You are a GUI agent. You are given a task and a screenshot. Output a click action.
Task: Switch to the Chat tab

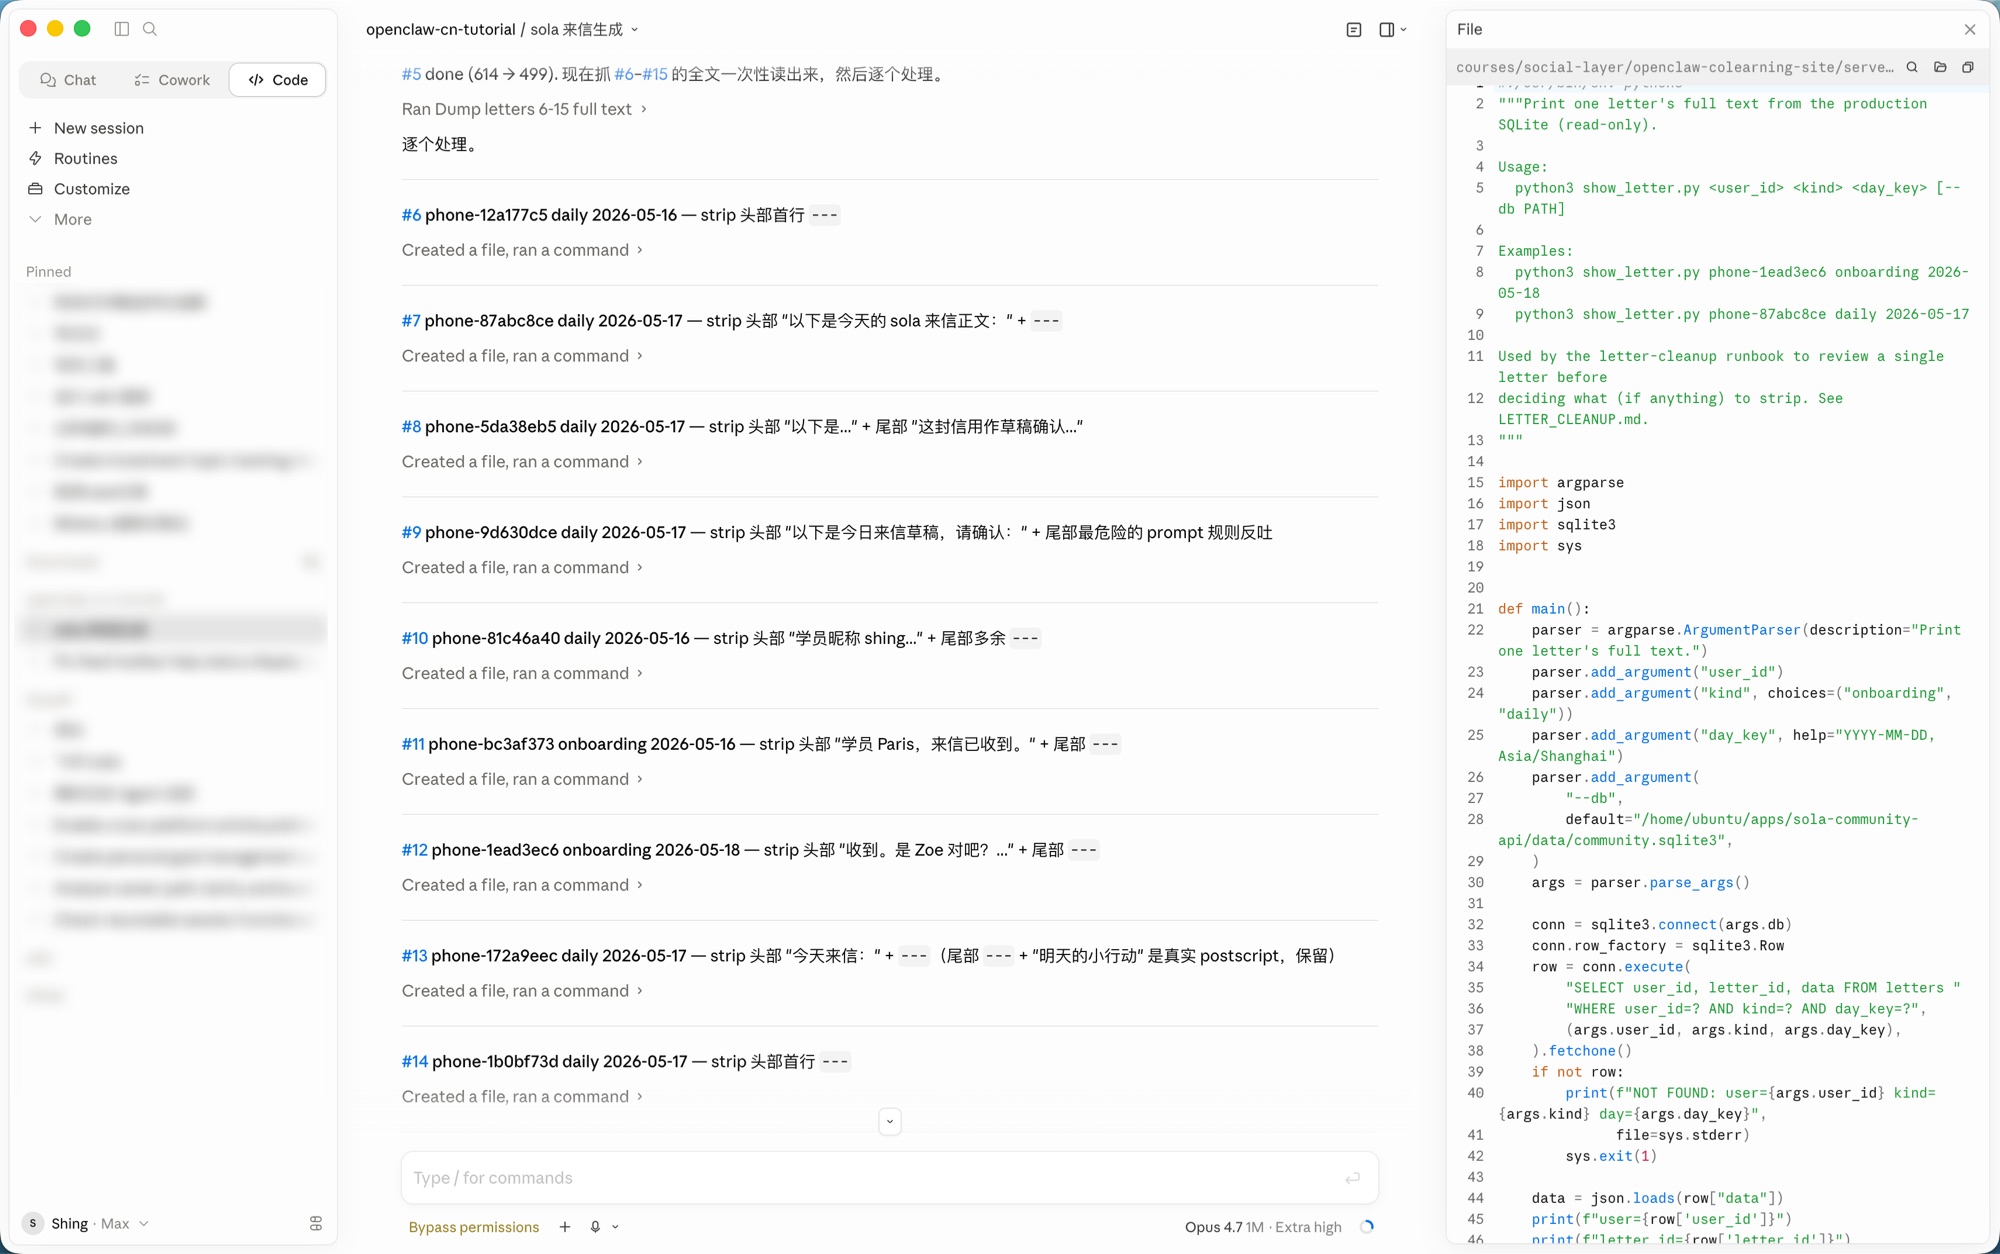(x=68, y=80)
